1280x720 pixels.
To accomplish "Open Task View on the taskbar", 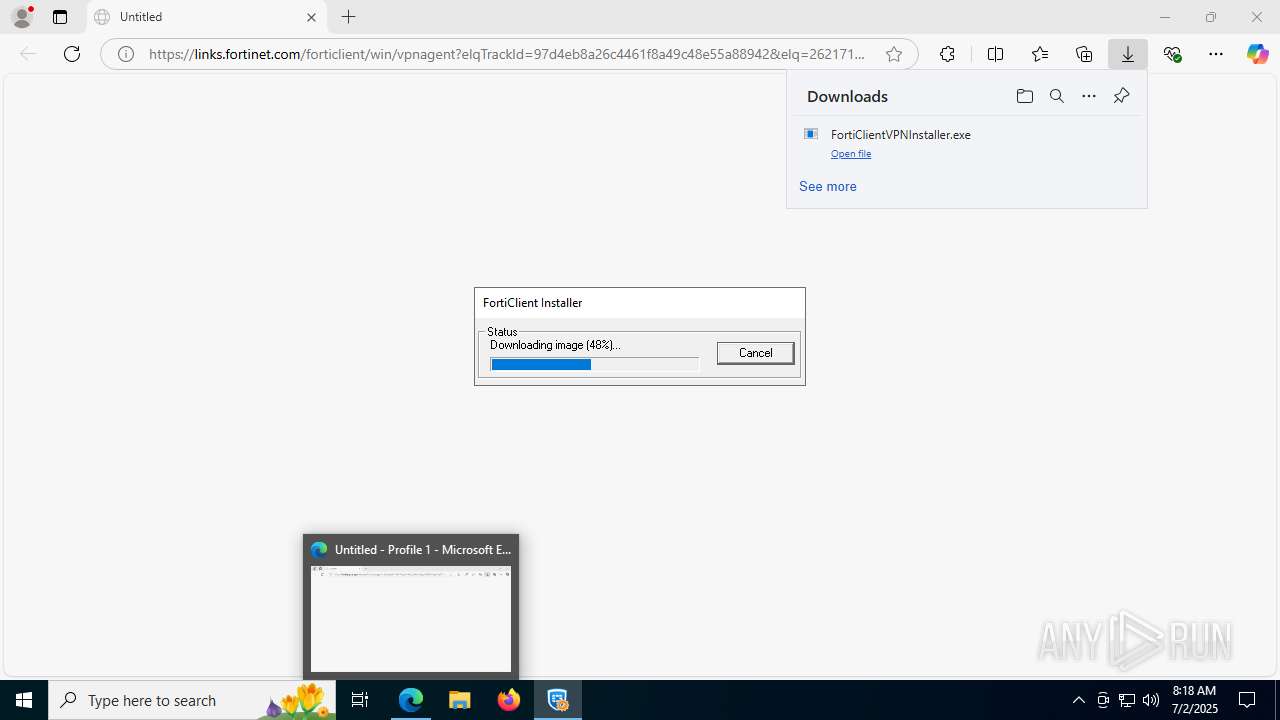I will [360, 700].
